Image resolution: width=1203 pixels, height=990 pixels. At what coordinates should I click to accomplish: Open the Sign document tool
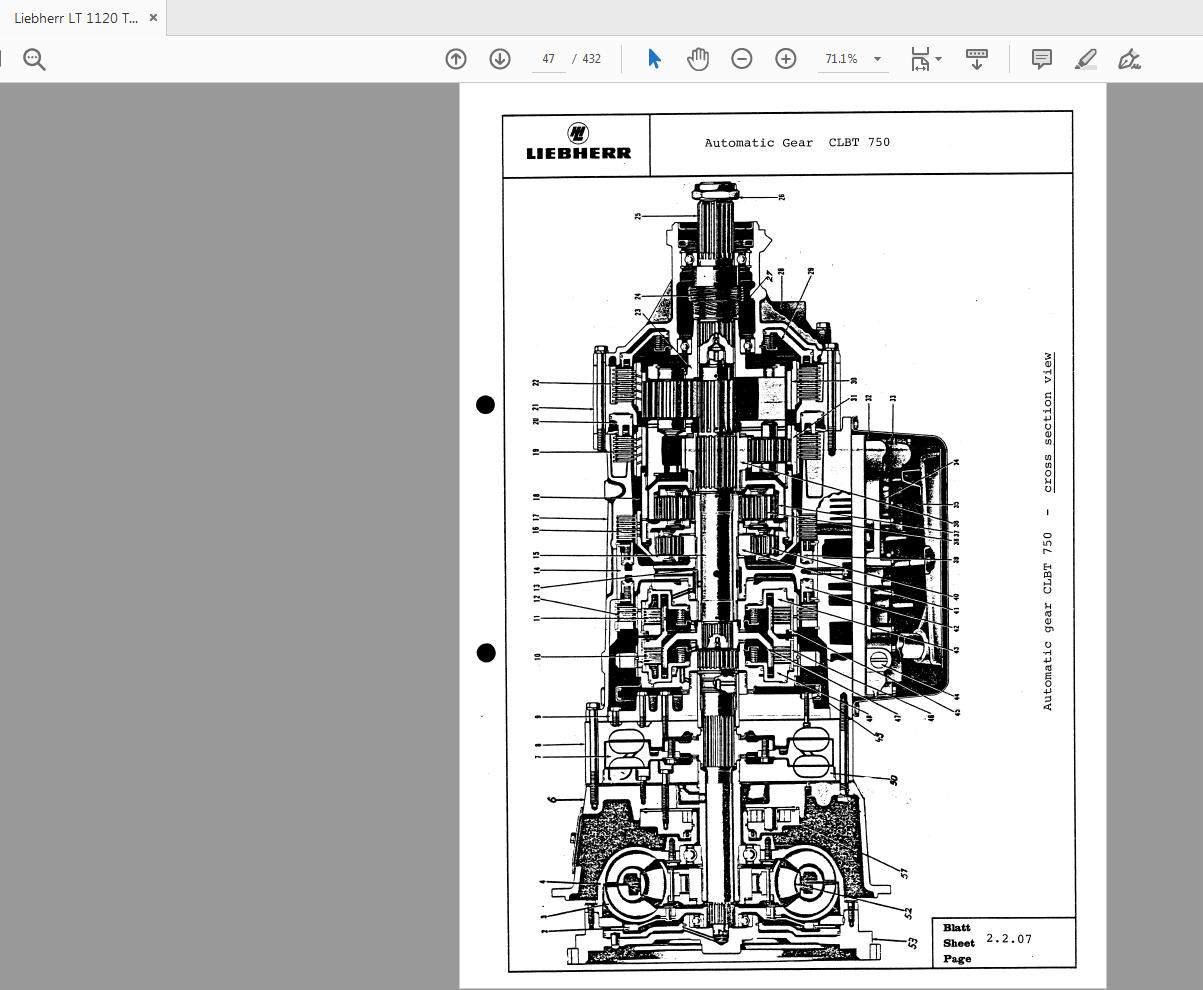1129,59
